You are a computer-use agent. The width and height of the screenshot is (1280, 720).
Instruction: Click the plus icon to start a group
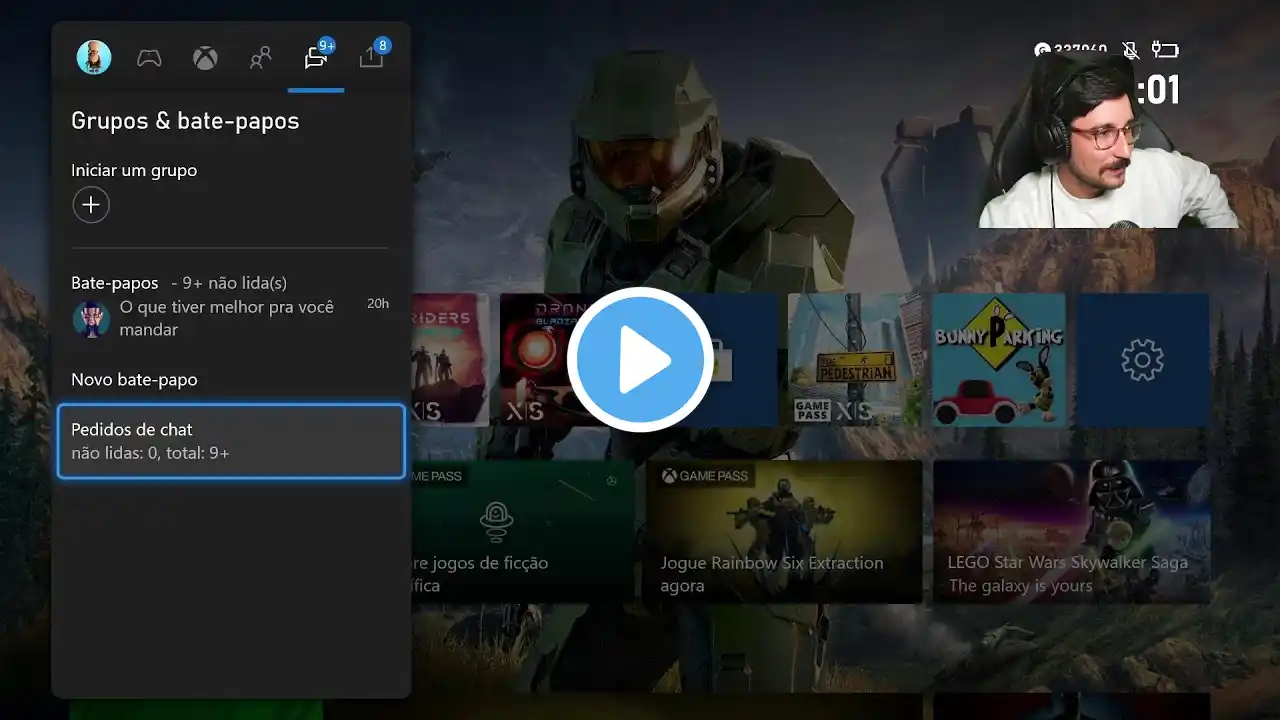(x=91, y=205)
